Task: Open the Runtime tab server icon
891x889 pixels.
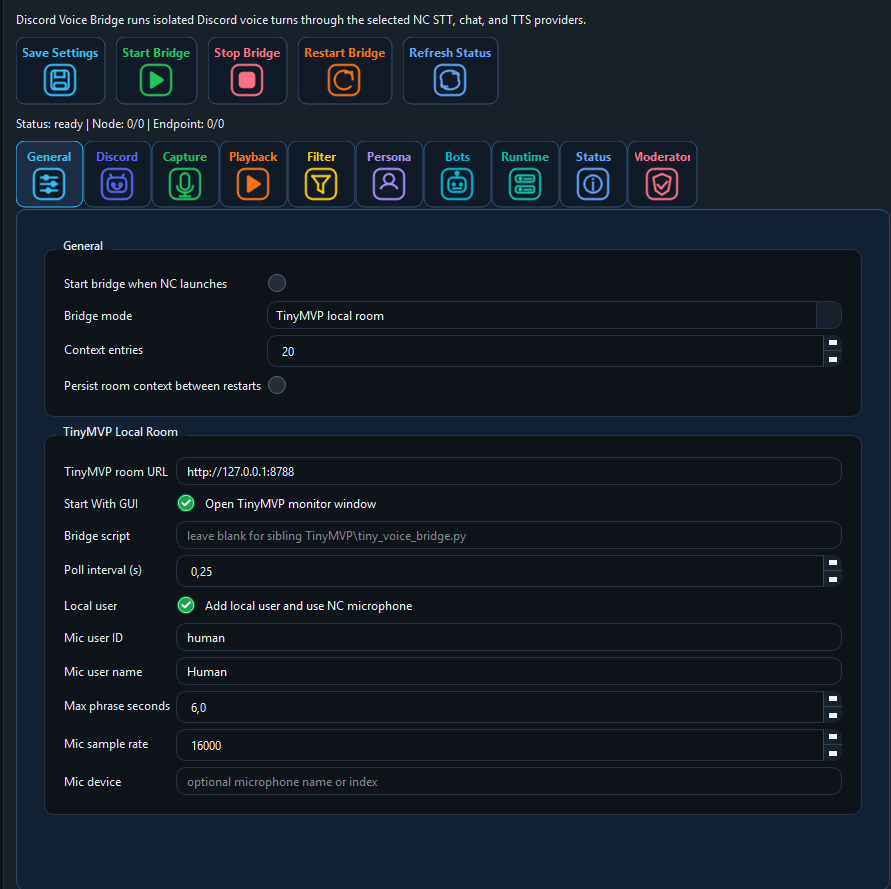Action: pos(525,184)
